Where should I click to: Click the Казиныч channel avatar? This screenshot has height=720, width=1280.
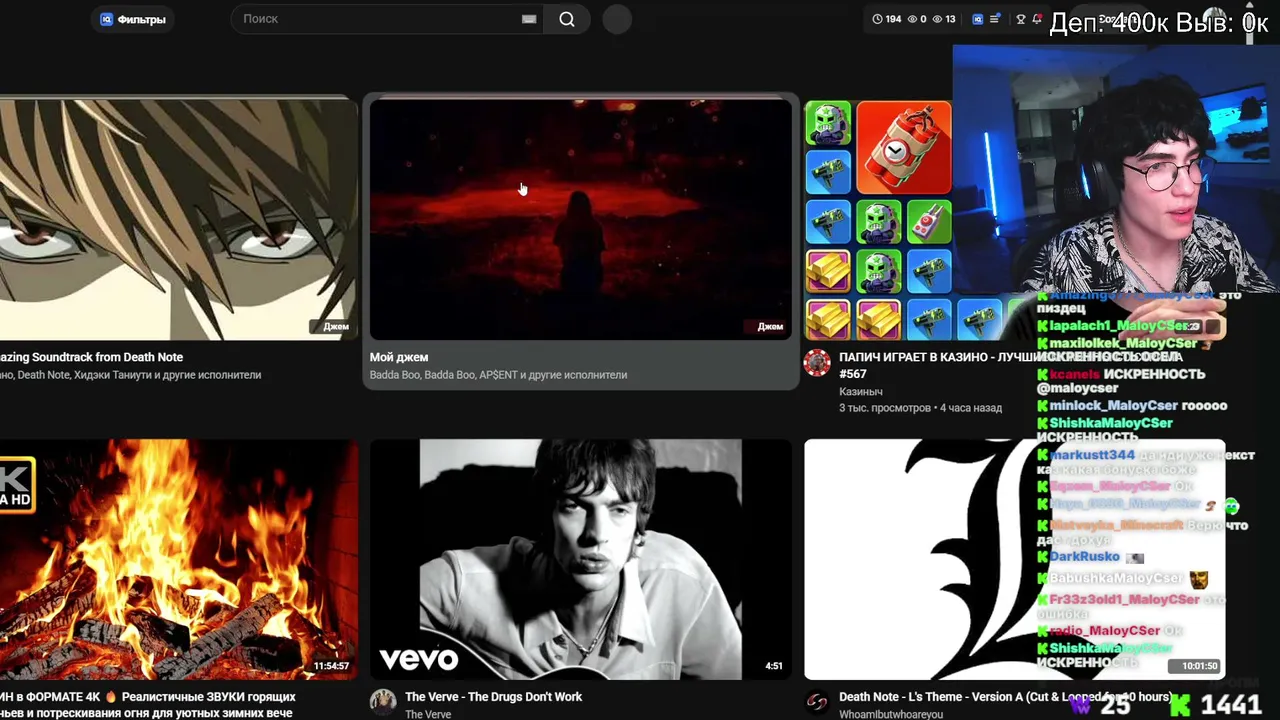[817, 363]
